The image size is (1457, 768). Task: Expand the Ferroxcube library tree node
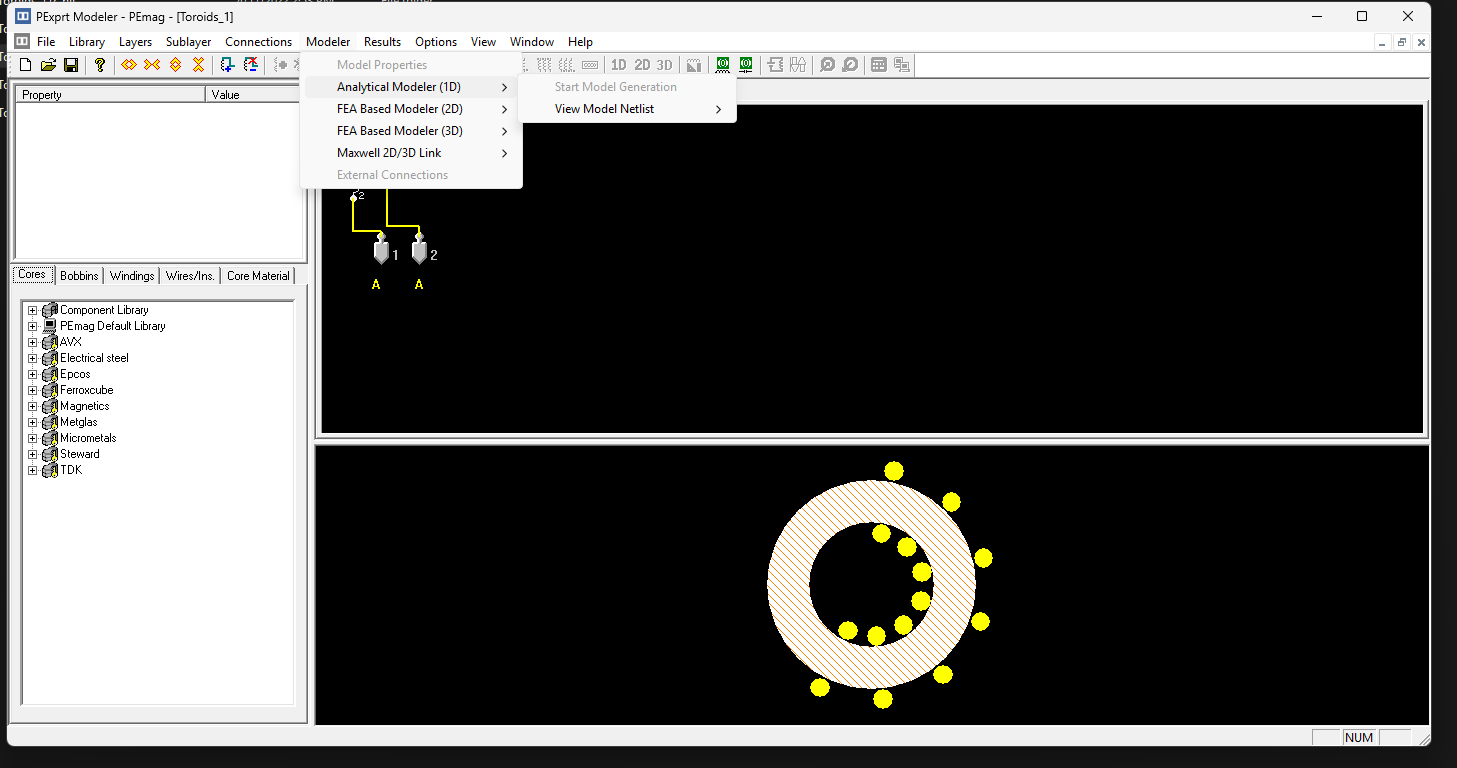point(33,390)
